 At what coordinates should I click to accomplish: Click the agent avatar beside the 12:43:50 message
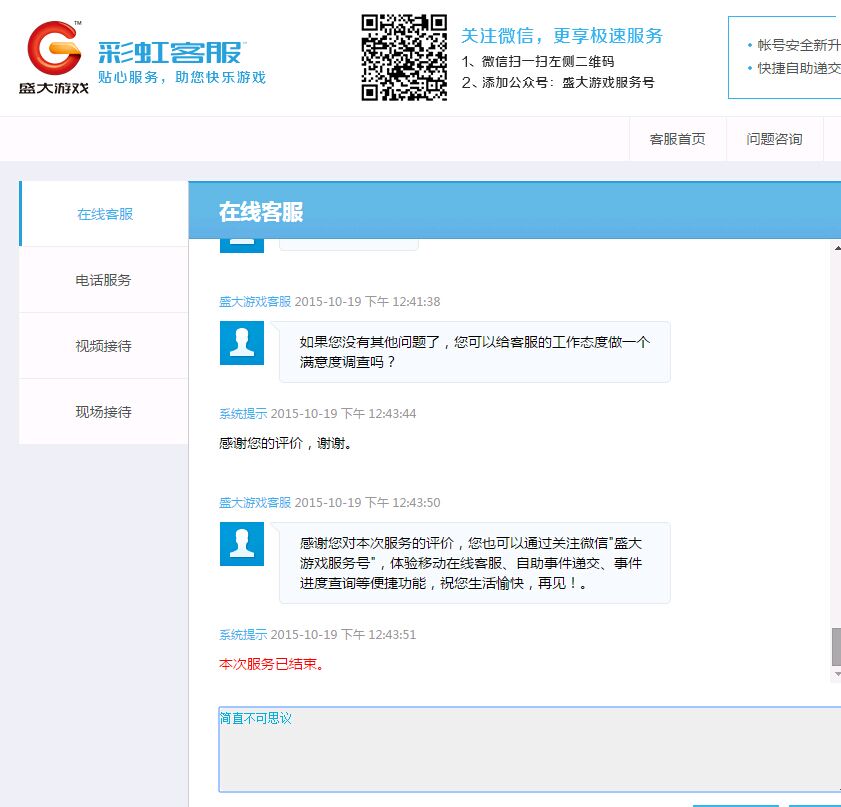point(241,544)
